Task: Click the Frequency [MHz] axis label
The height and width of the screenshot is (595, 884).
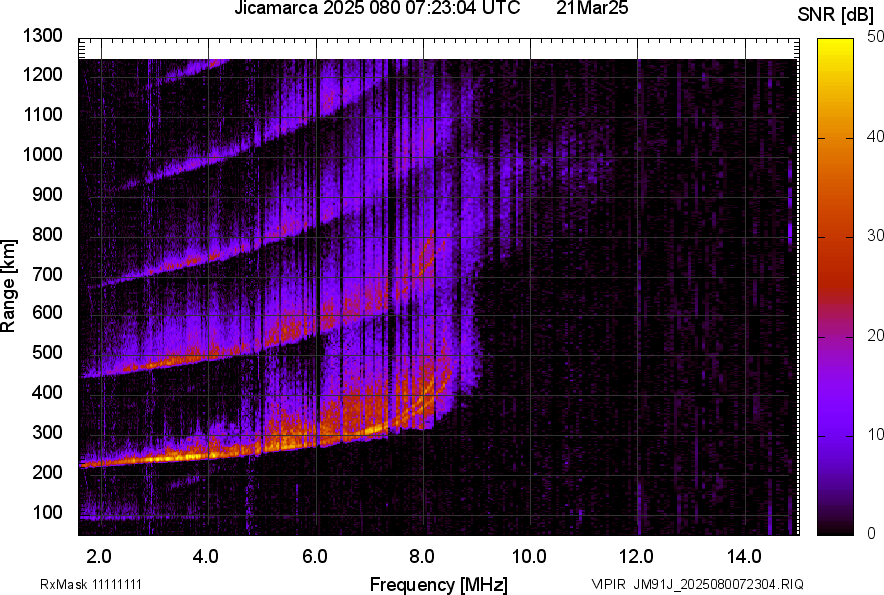Action: pos(438,584)
